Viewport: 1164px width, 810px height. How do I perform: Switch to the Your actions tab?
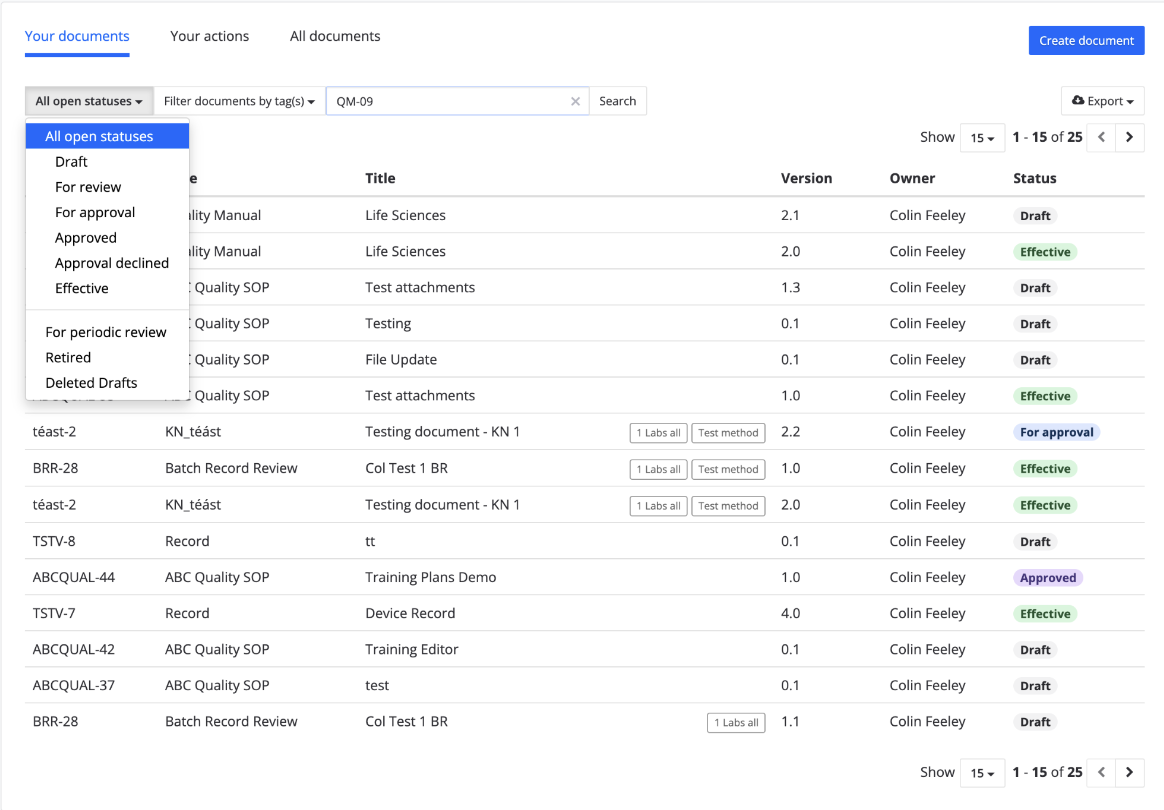209,36
